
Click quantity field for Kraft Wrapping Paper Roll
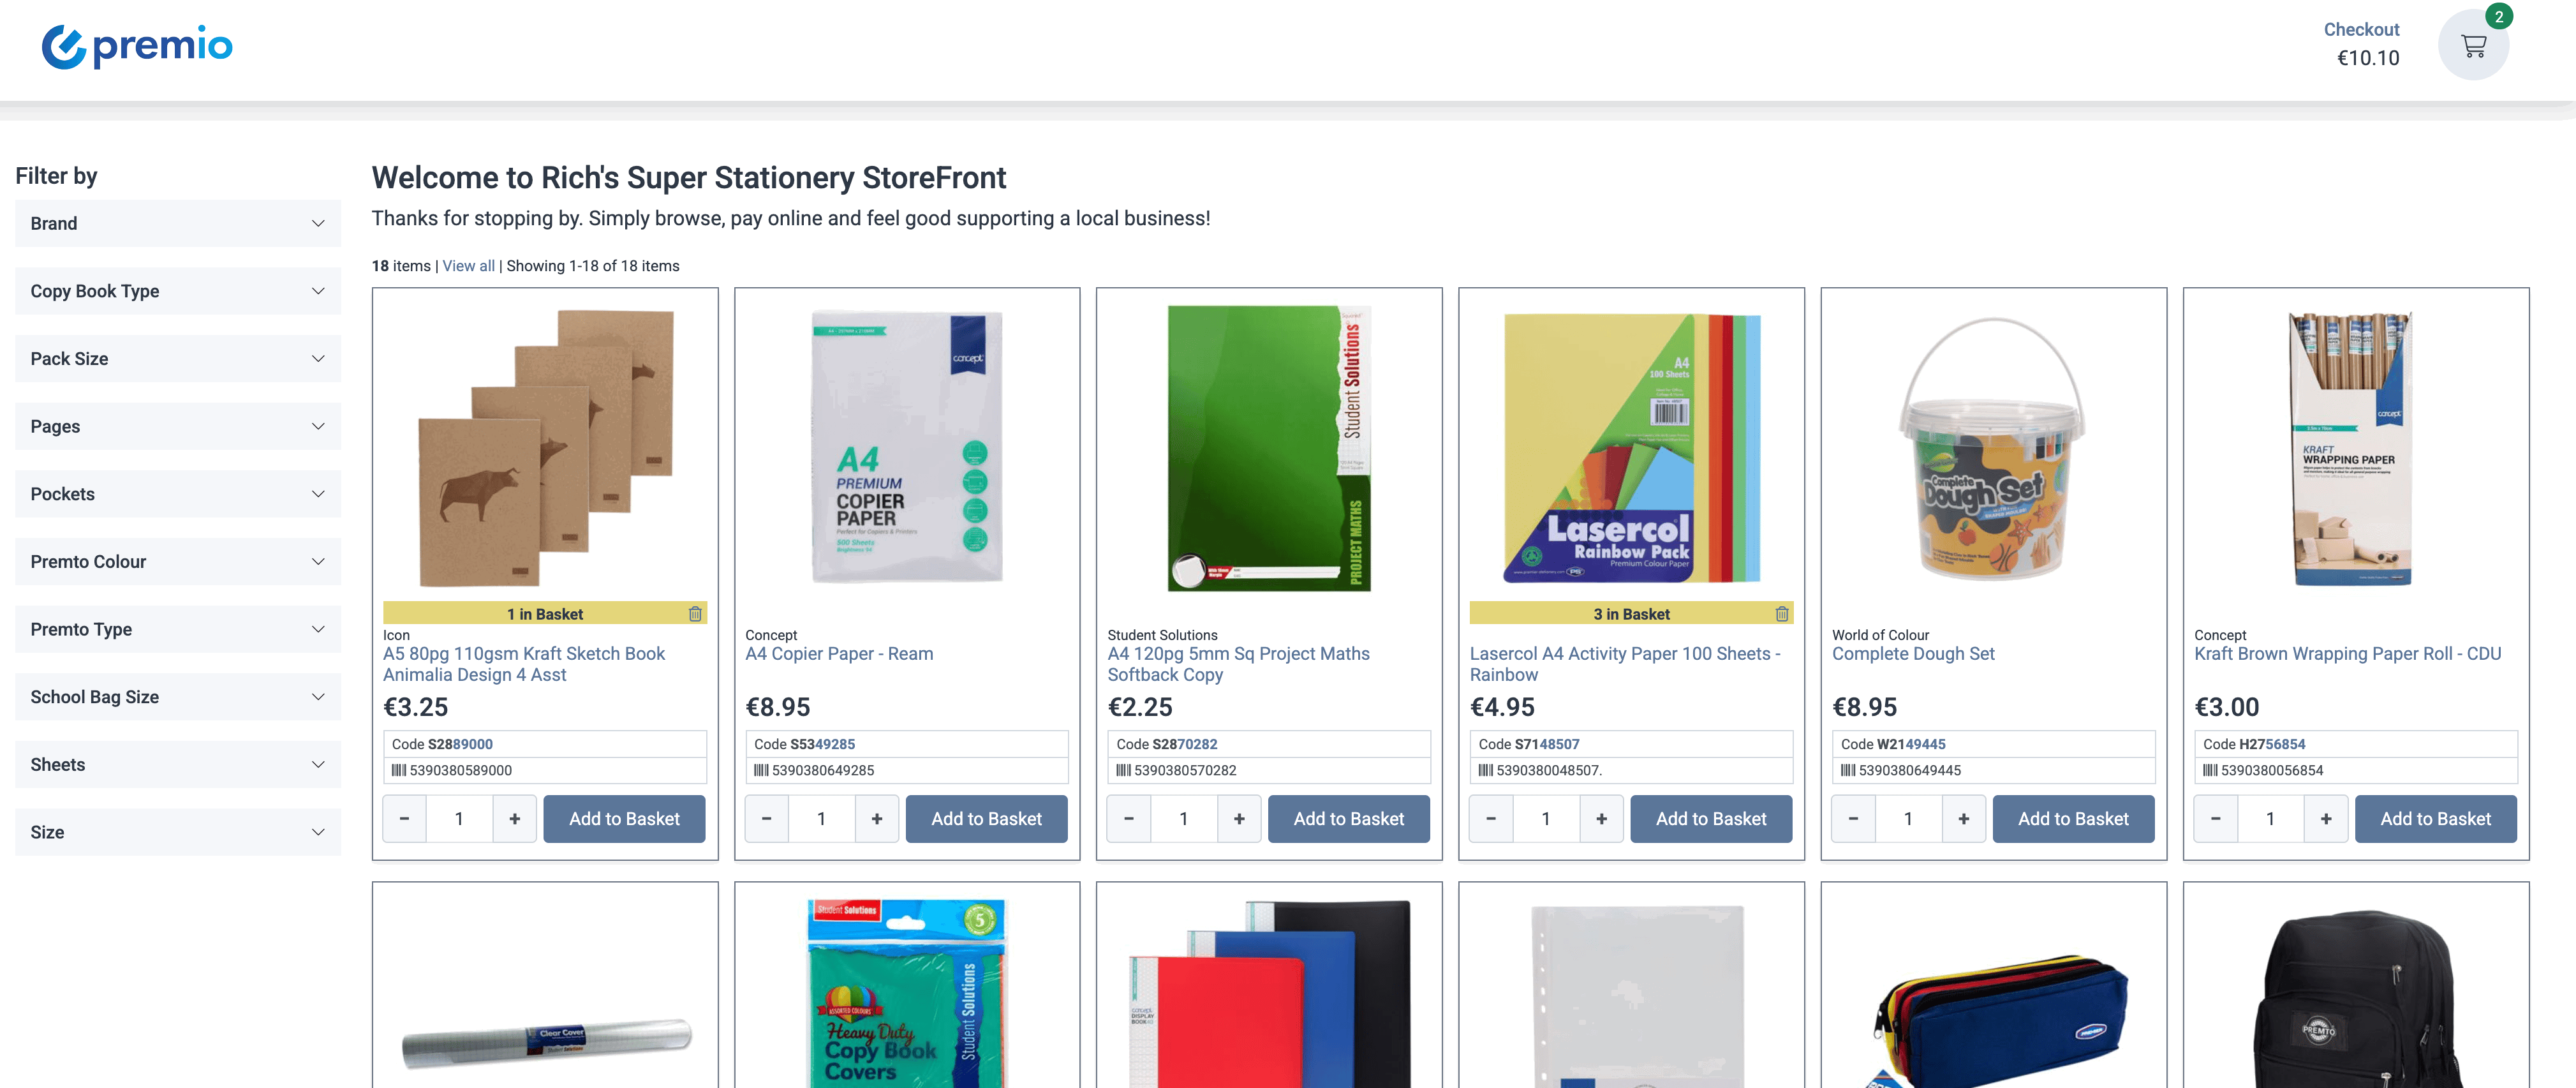(2269, 819)
